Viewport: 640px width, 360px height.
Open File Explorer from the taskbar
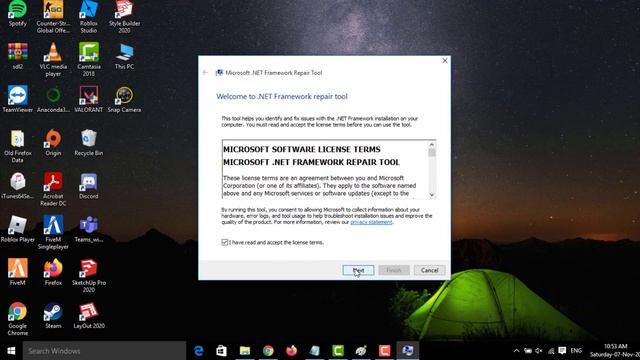point(245,351)
